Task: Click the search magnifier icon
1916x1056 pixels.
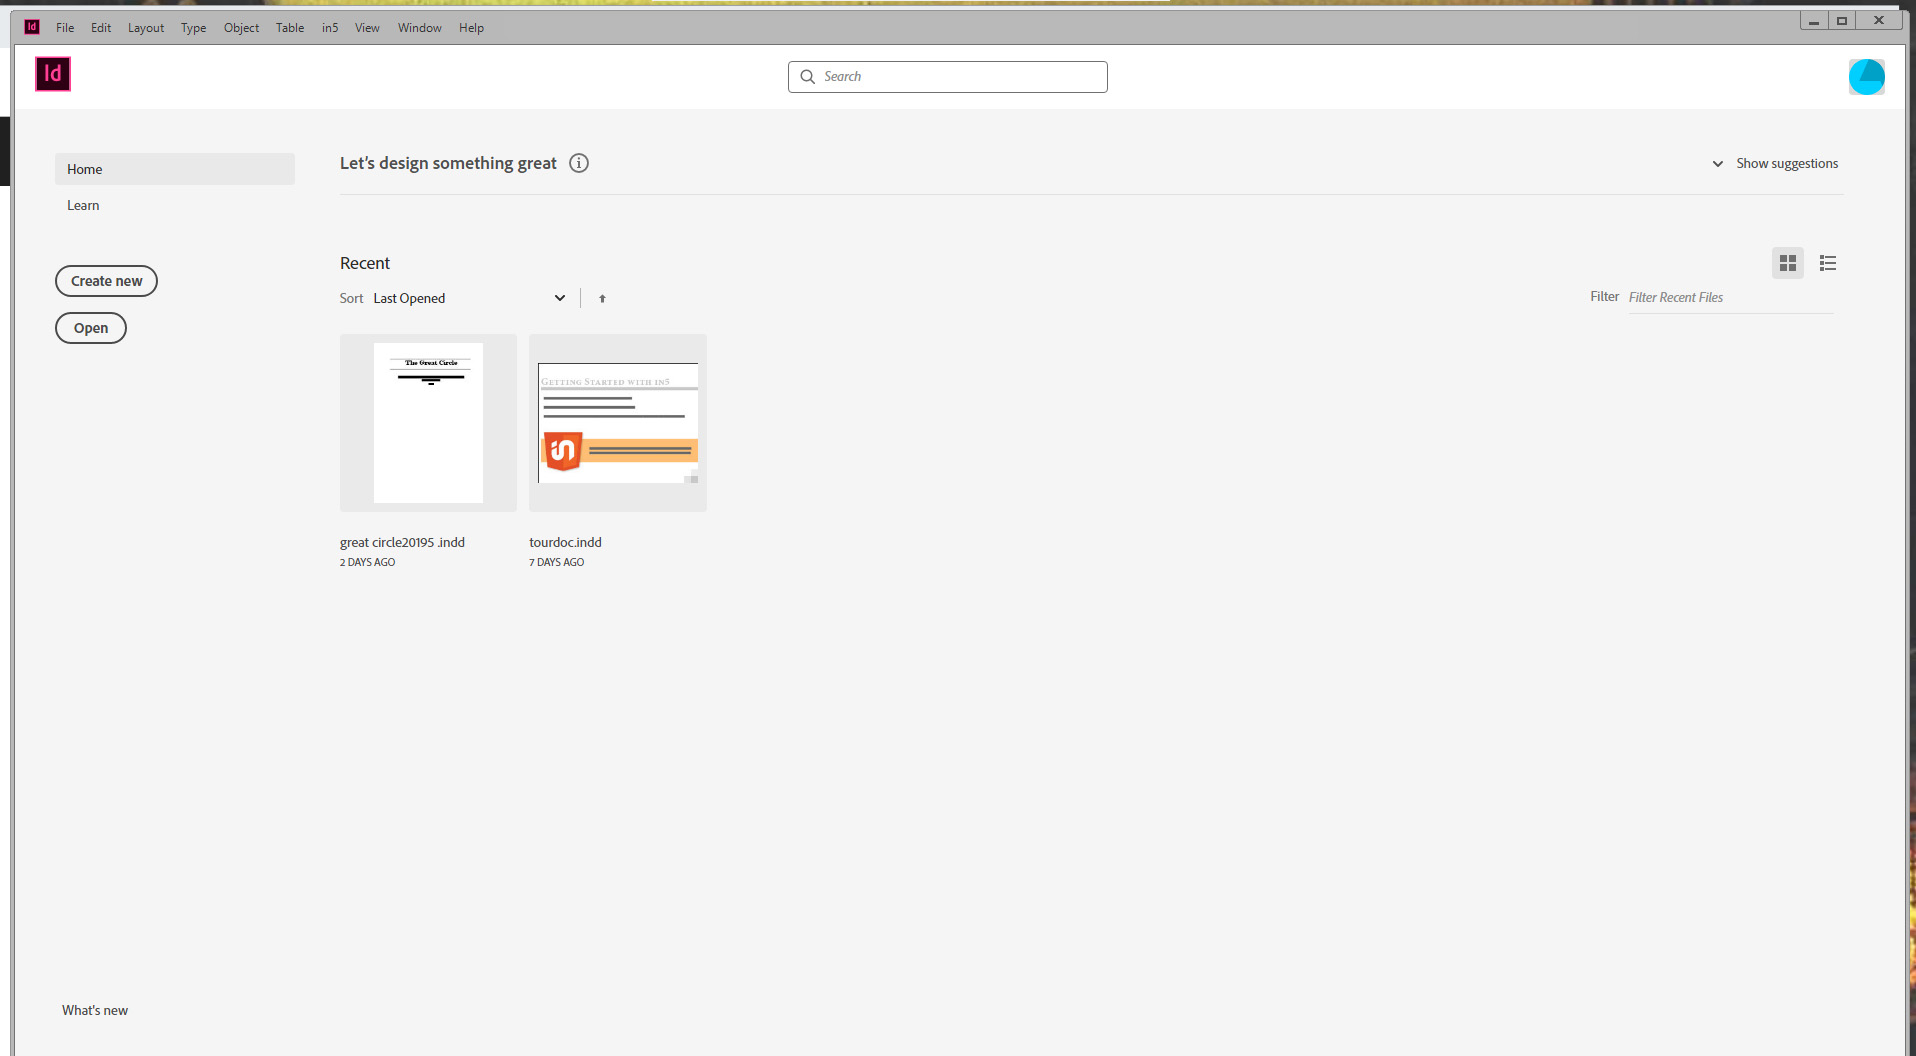Action: tap(807, 77)
